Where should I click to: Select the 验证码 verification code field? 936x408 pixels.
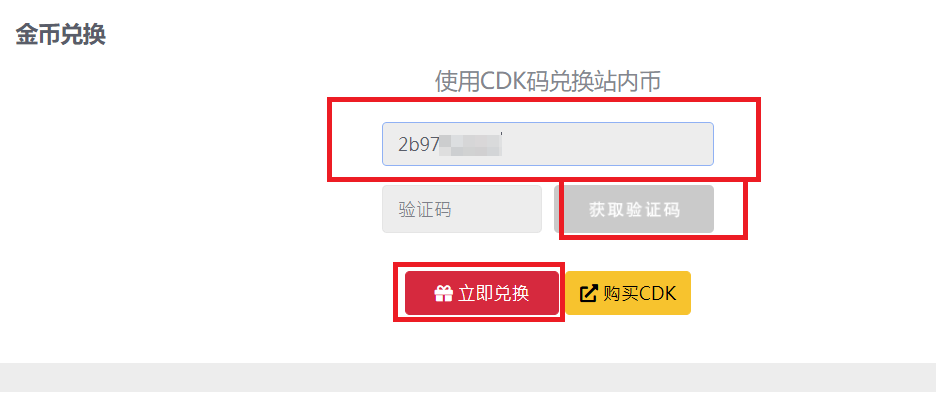(462, 209)
